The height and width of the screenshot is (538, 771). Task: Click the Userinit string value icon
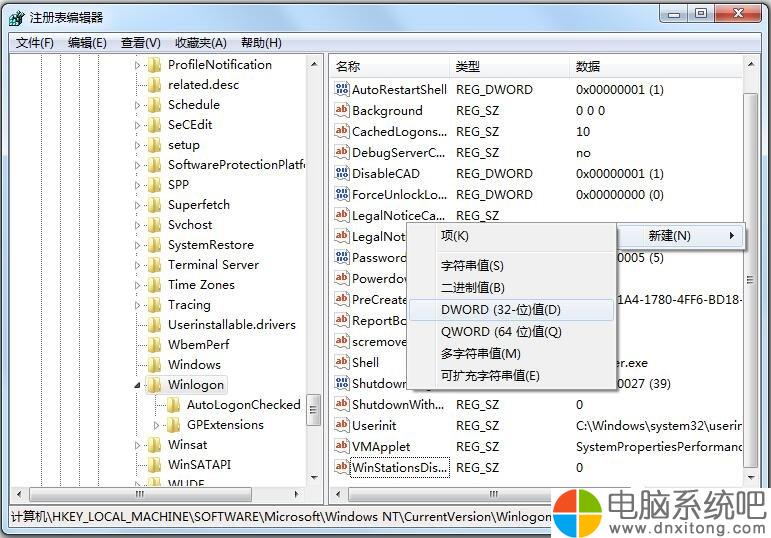[342, 425]
